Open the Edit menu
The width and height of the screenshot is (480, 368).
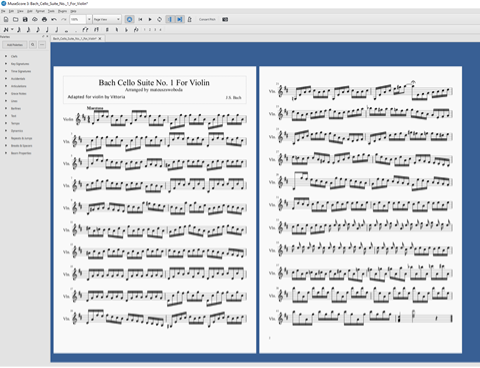click(11, 11)
